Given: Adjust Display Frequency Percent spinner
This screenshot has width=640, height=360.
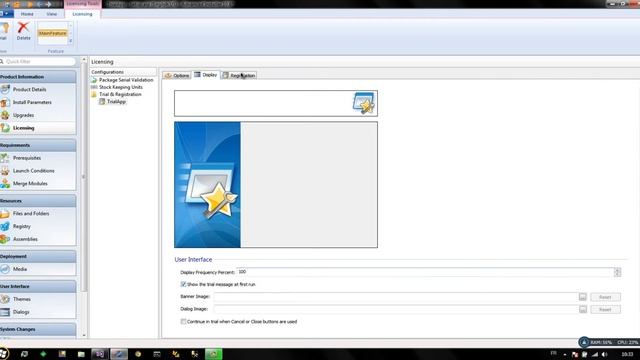Looking at the screenshot, I should coord(617,272).
